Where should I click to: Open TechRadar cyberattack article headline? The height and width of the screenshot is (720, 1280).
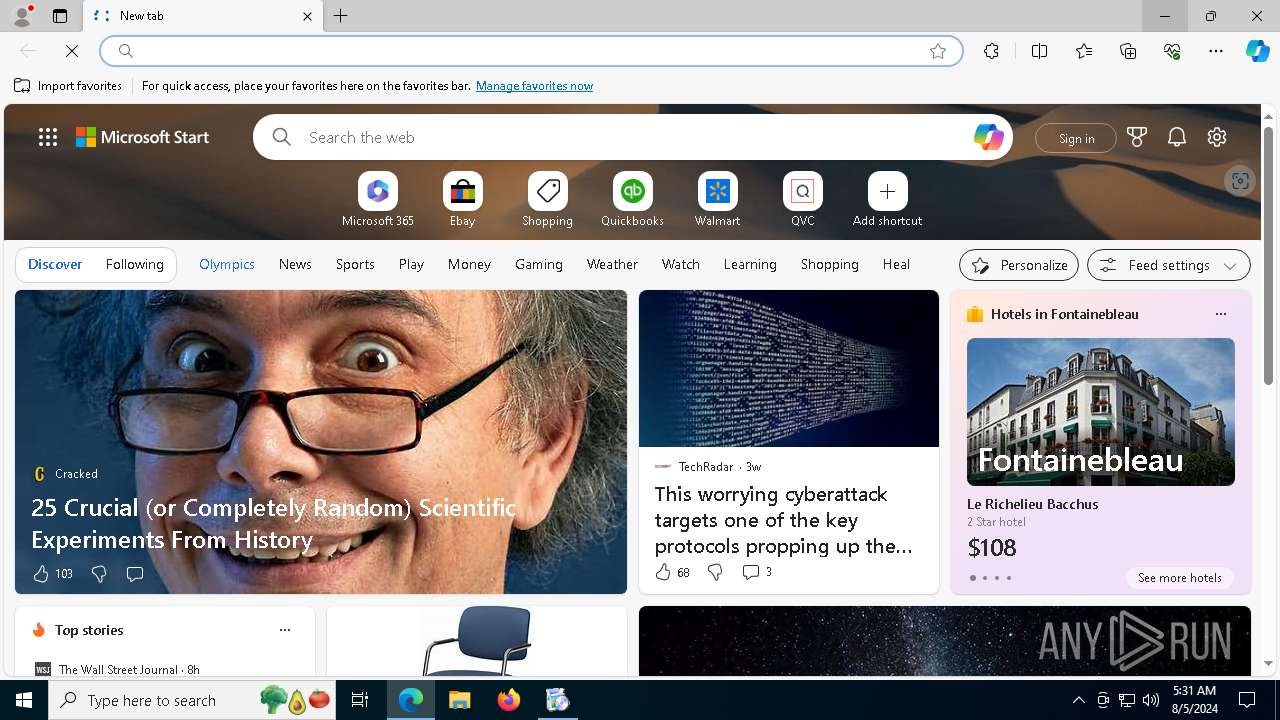click(x=783, y=520)
